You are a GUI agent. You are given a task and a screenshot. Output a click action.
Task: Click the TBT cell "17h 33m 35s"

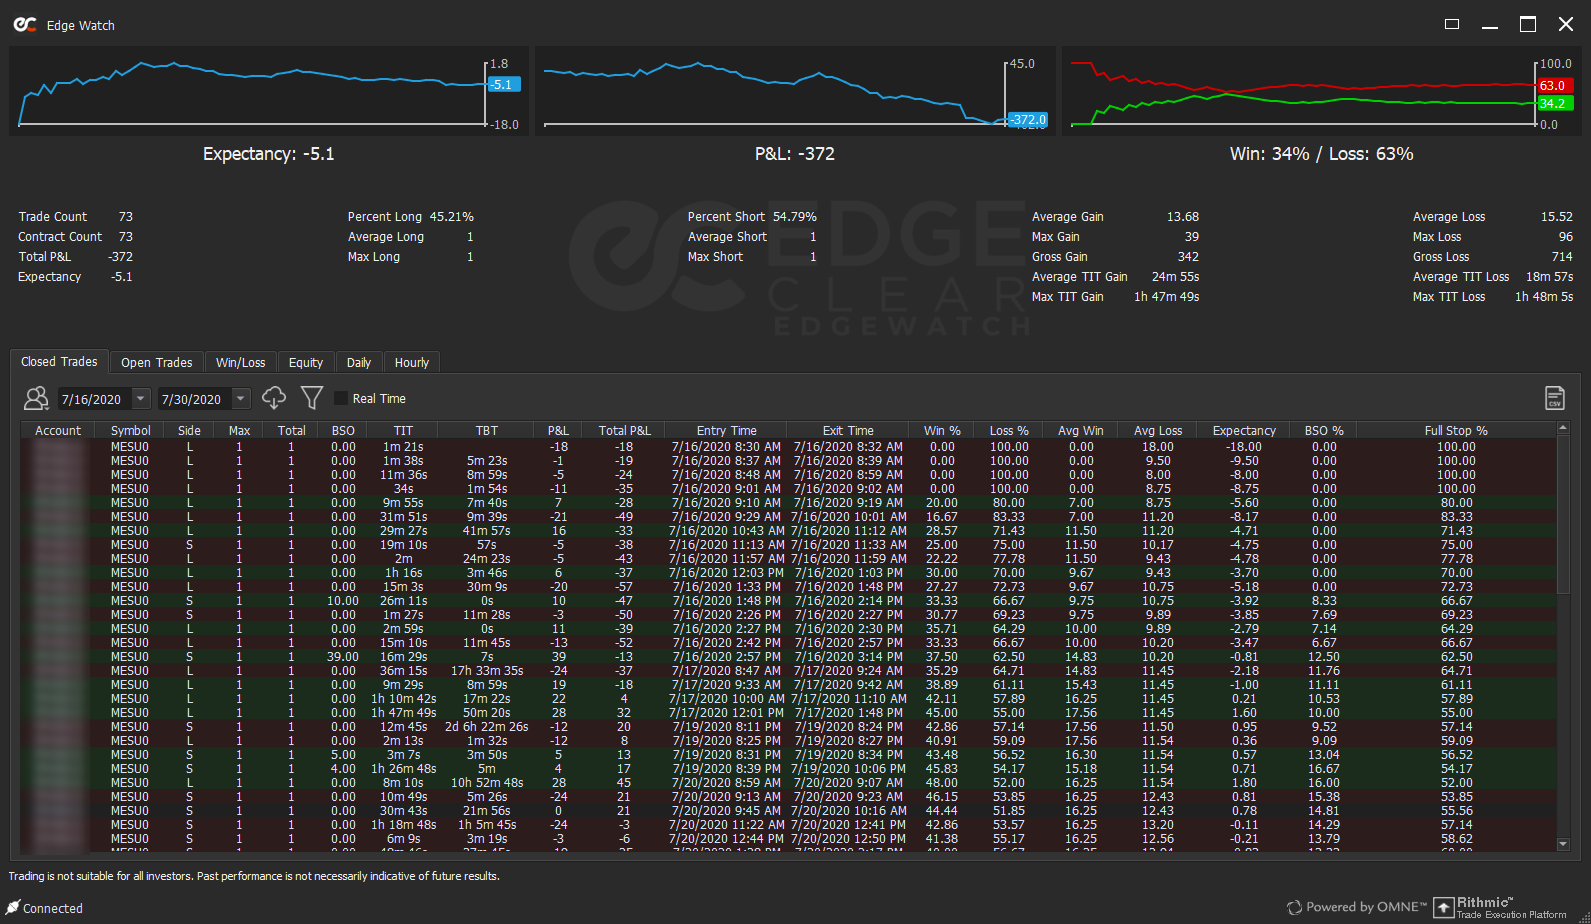487,671
